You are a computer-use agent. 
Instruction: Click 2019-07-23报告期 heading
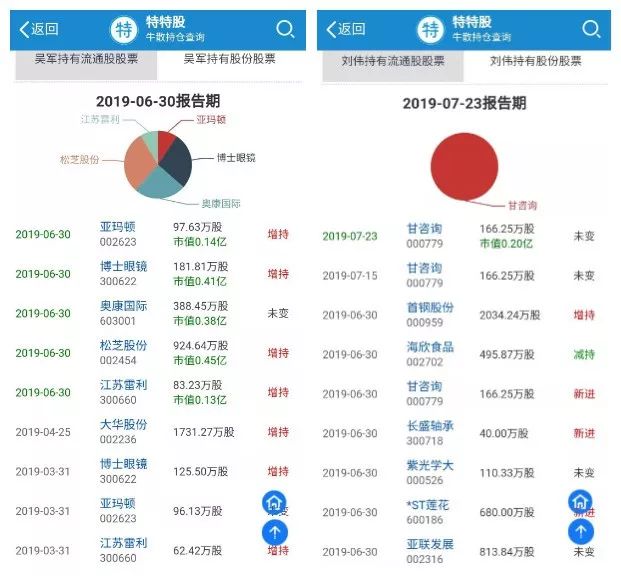(x=465, y=103)
